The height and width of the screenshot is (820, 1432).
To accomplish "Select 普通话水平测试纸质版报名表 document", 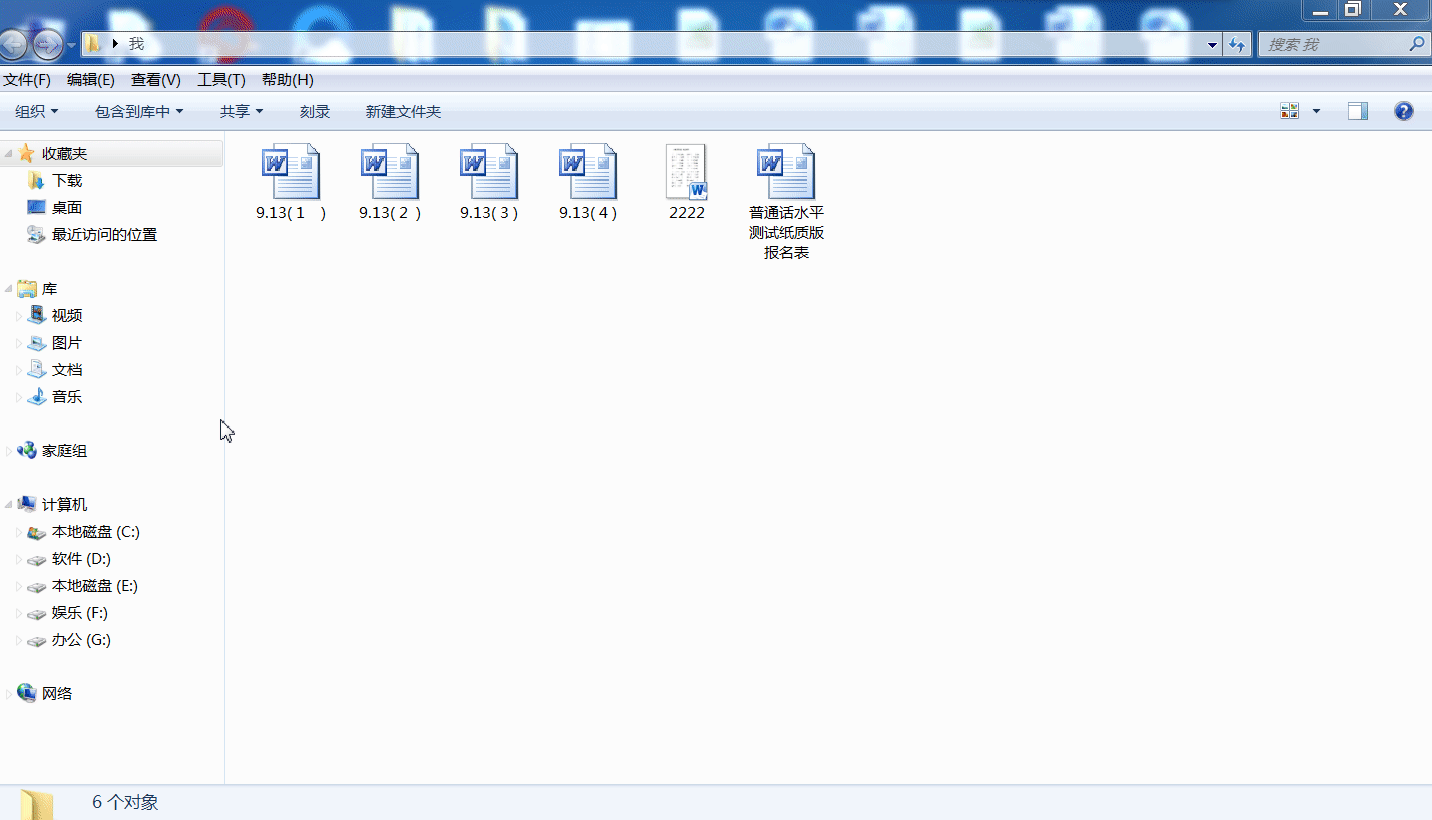I will tap(786, 173).
